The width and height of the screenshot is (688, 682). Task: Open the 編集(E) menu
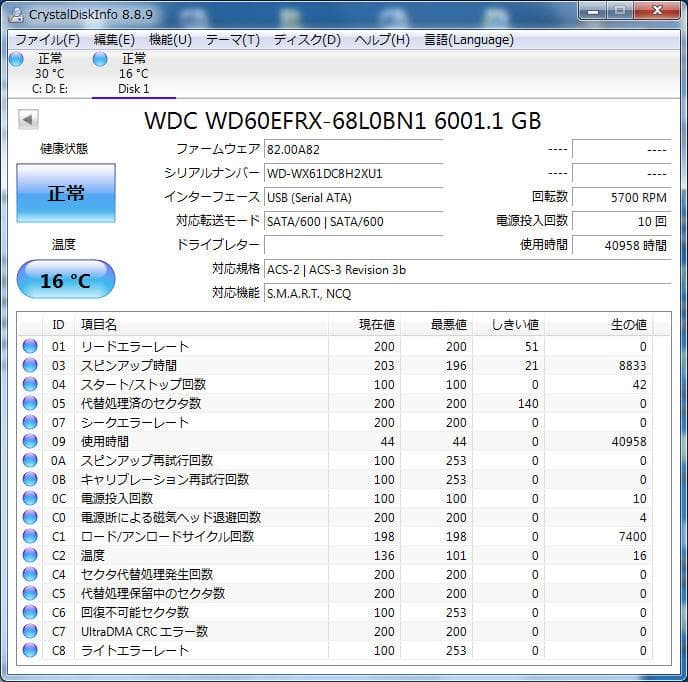coord(114,40)
